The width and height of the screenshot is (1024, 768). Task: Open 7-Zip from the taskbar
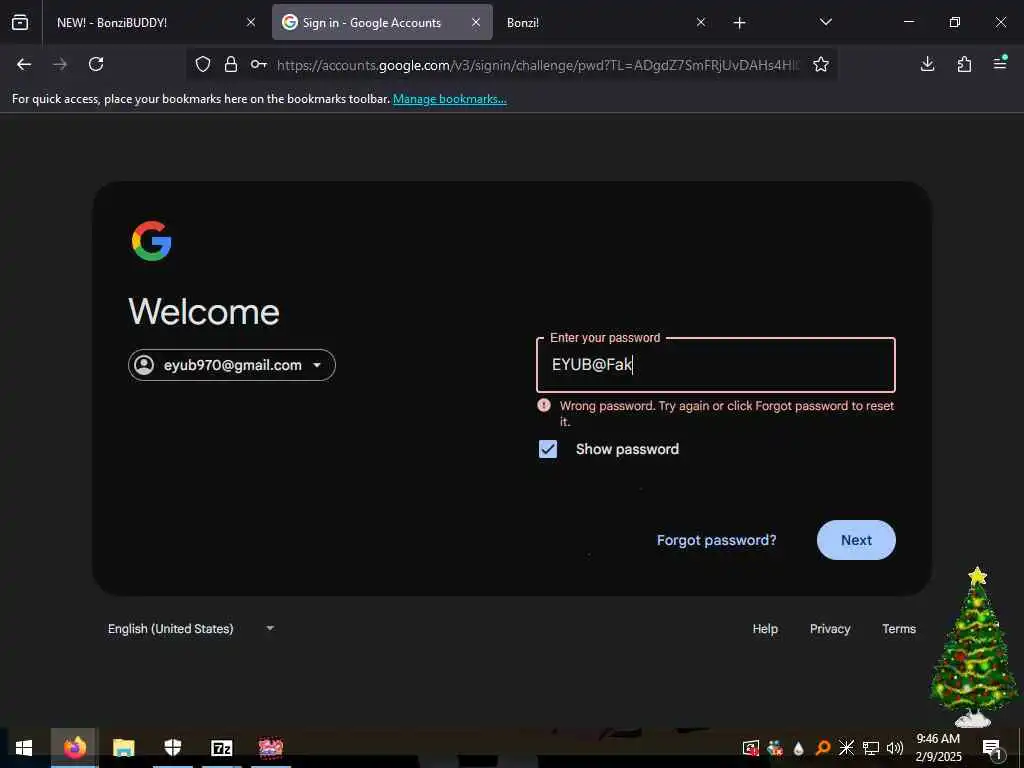coord(222,748)
